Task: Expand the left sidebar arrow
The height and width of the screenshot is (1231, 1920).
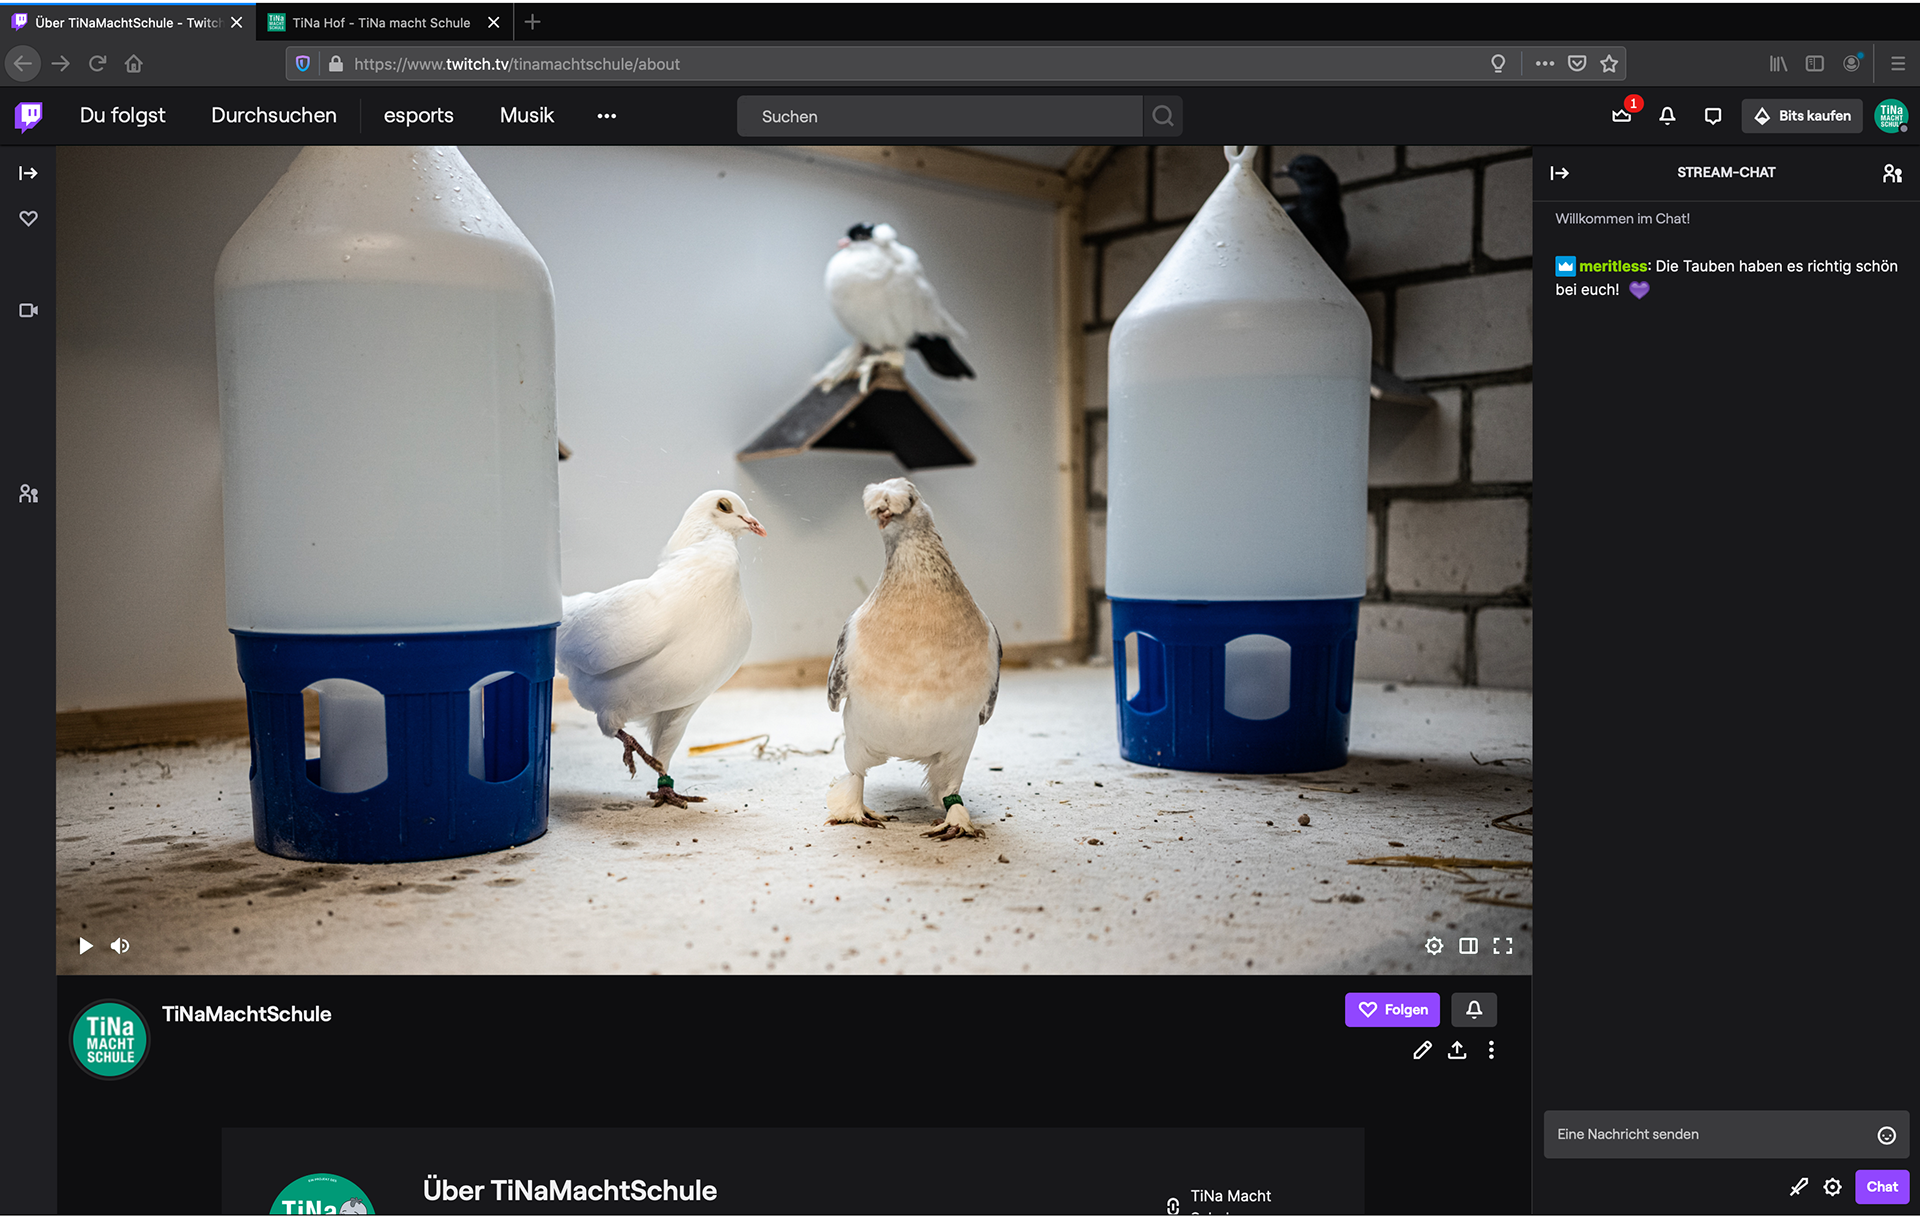Action: [28, 173]
